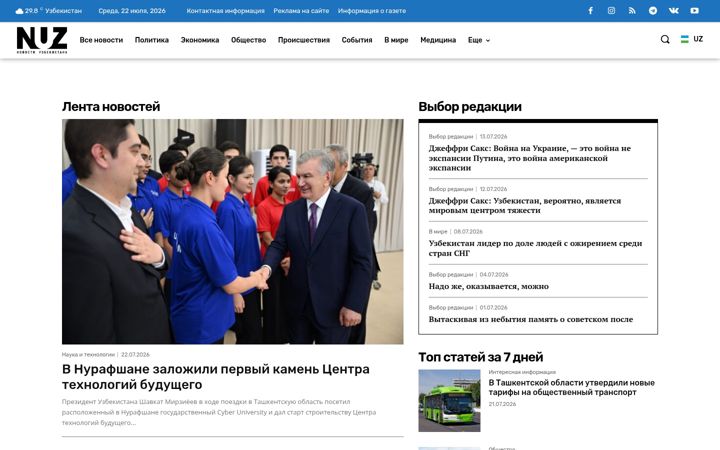The height and width of the screenshot is (450, 720).
Task: Open the Instagram social icon
Action: pos(611,11)
